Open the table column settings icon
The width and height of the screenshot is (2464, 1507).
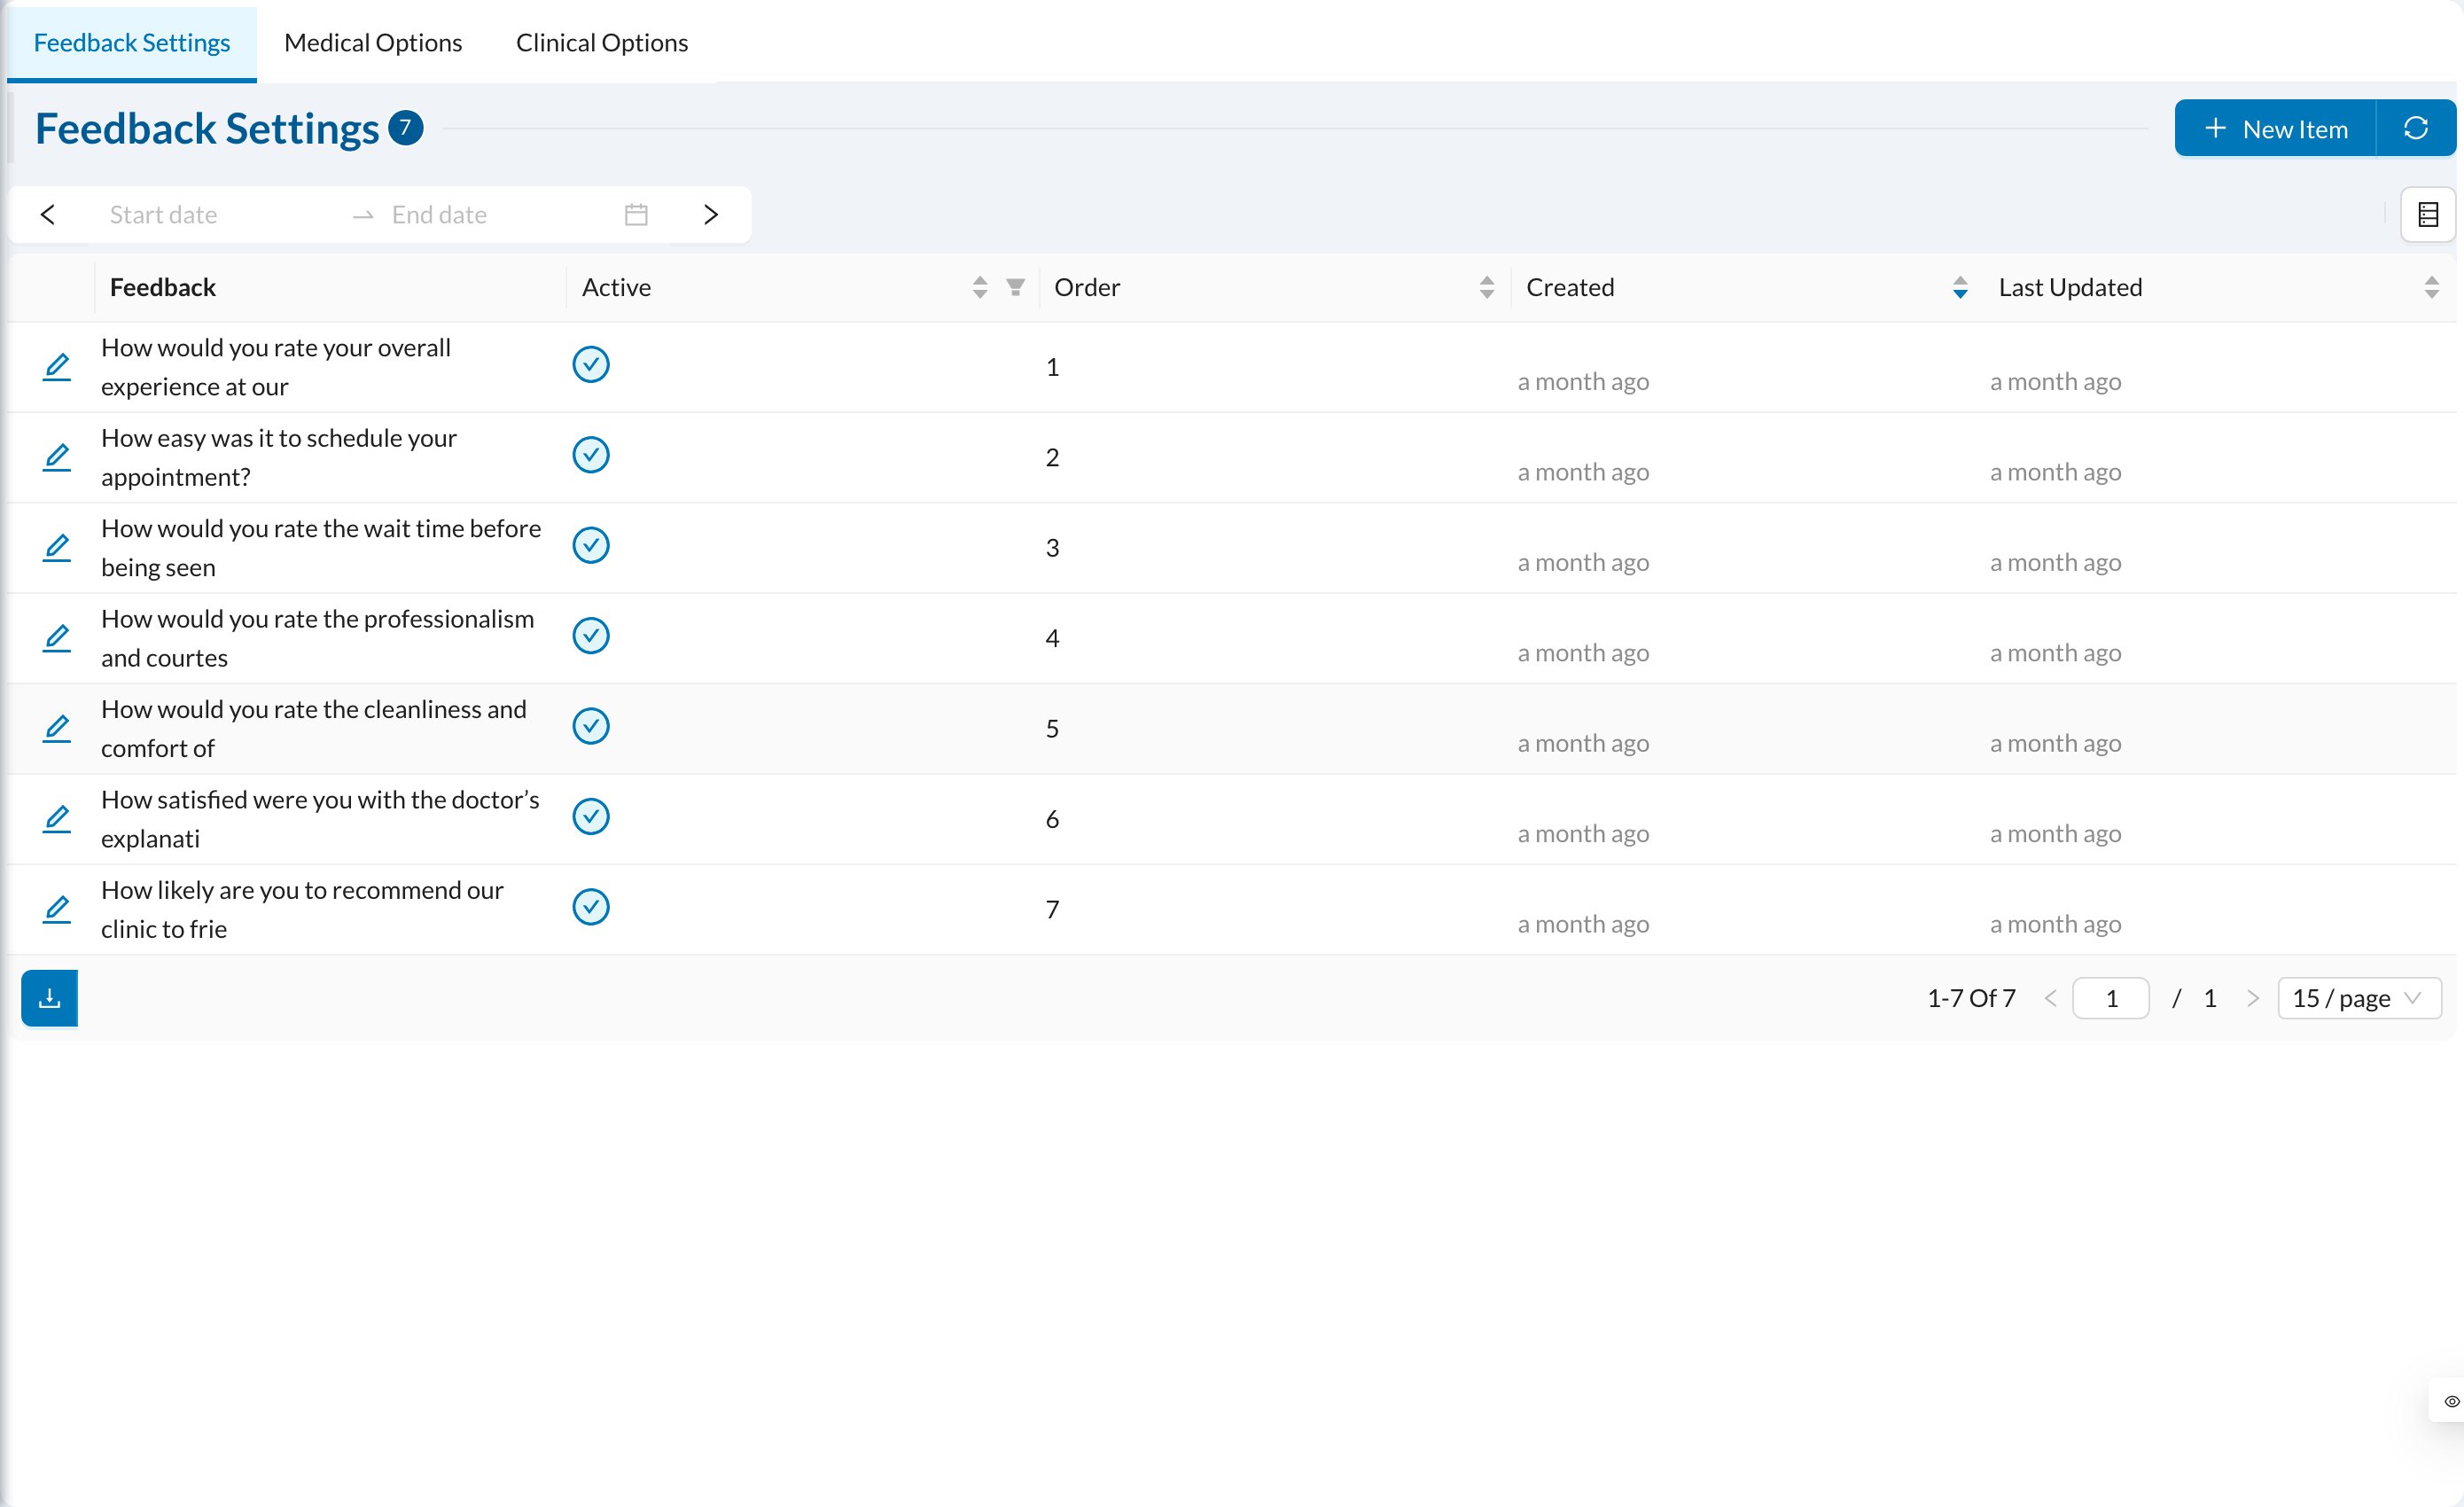(x=2428, y=214)
